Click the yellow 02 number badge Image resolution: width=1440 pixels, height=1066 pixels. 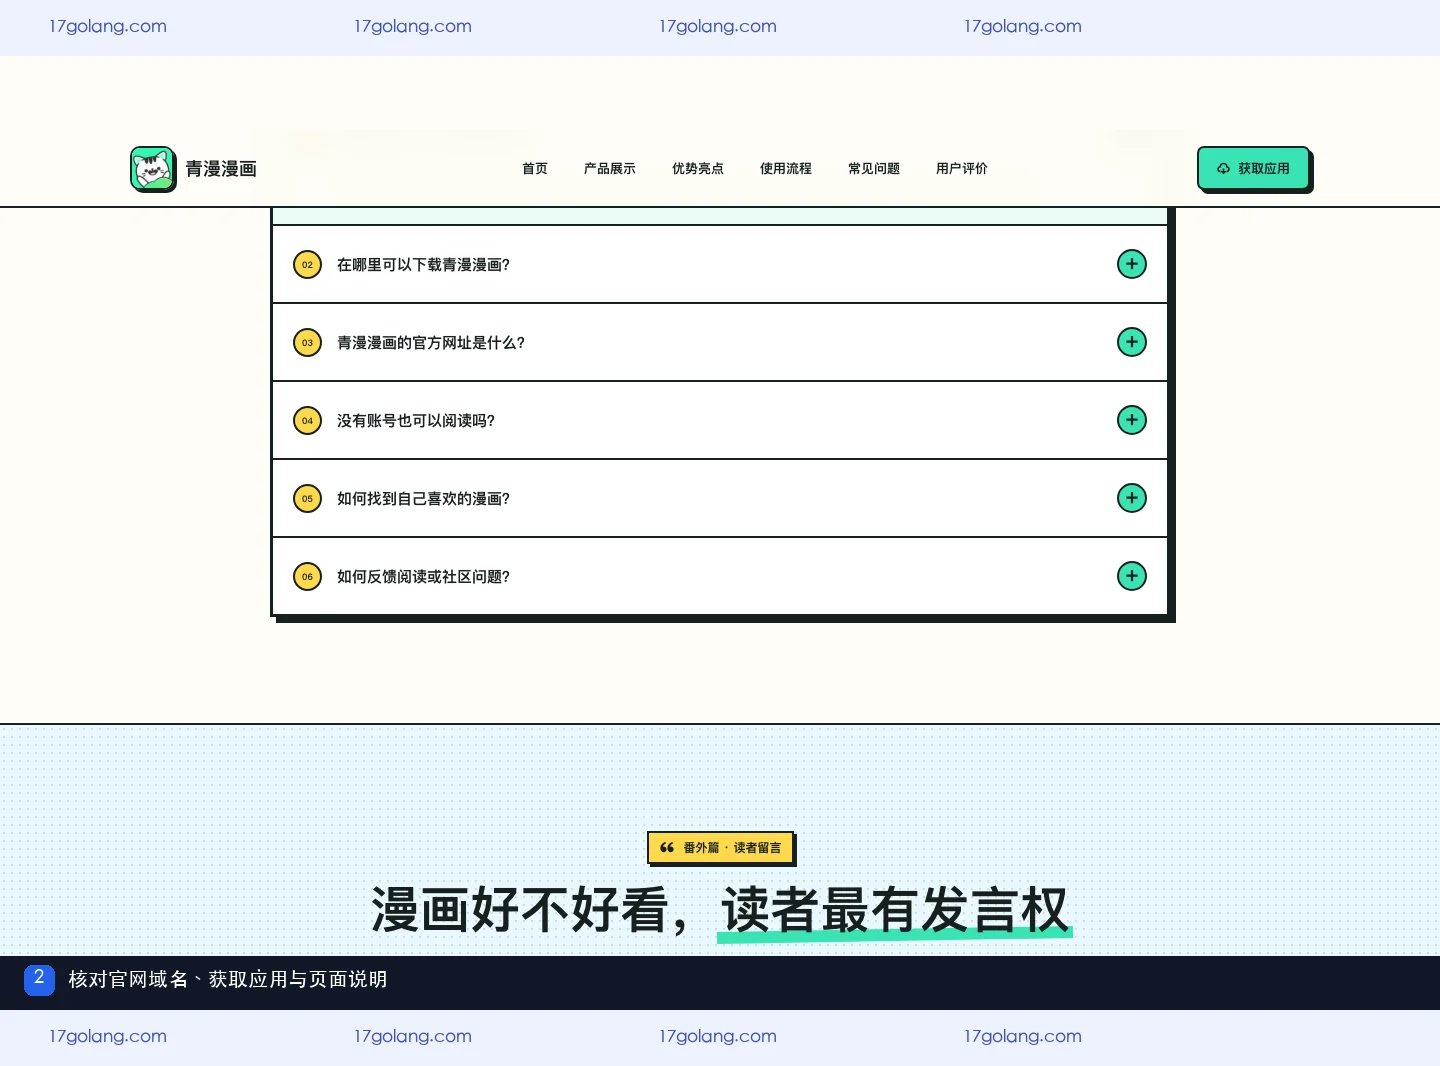click(307, 265)
